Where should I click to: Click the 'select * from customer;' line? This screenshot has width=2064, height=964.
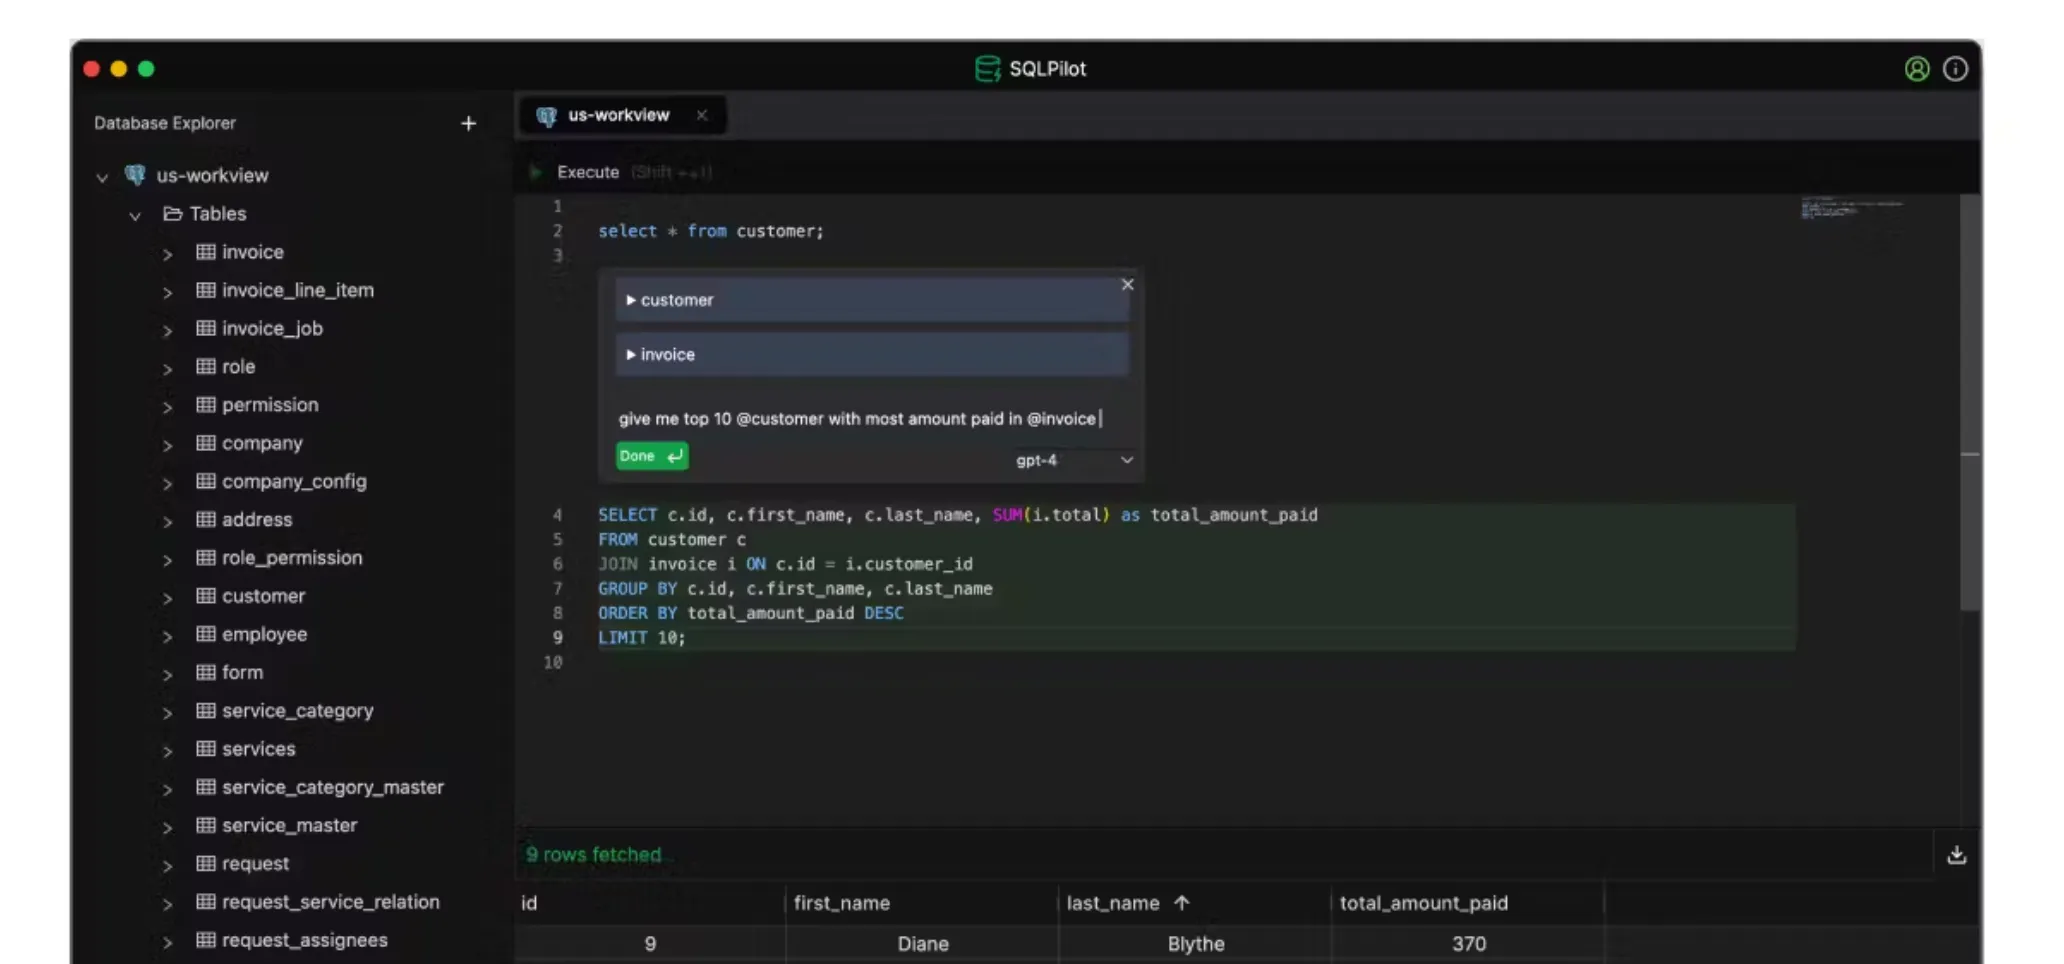tap(711, 231)
